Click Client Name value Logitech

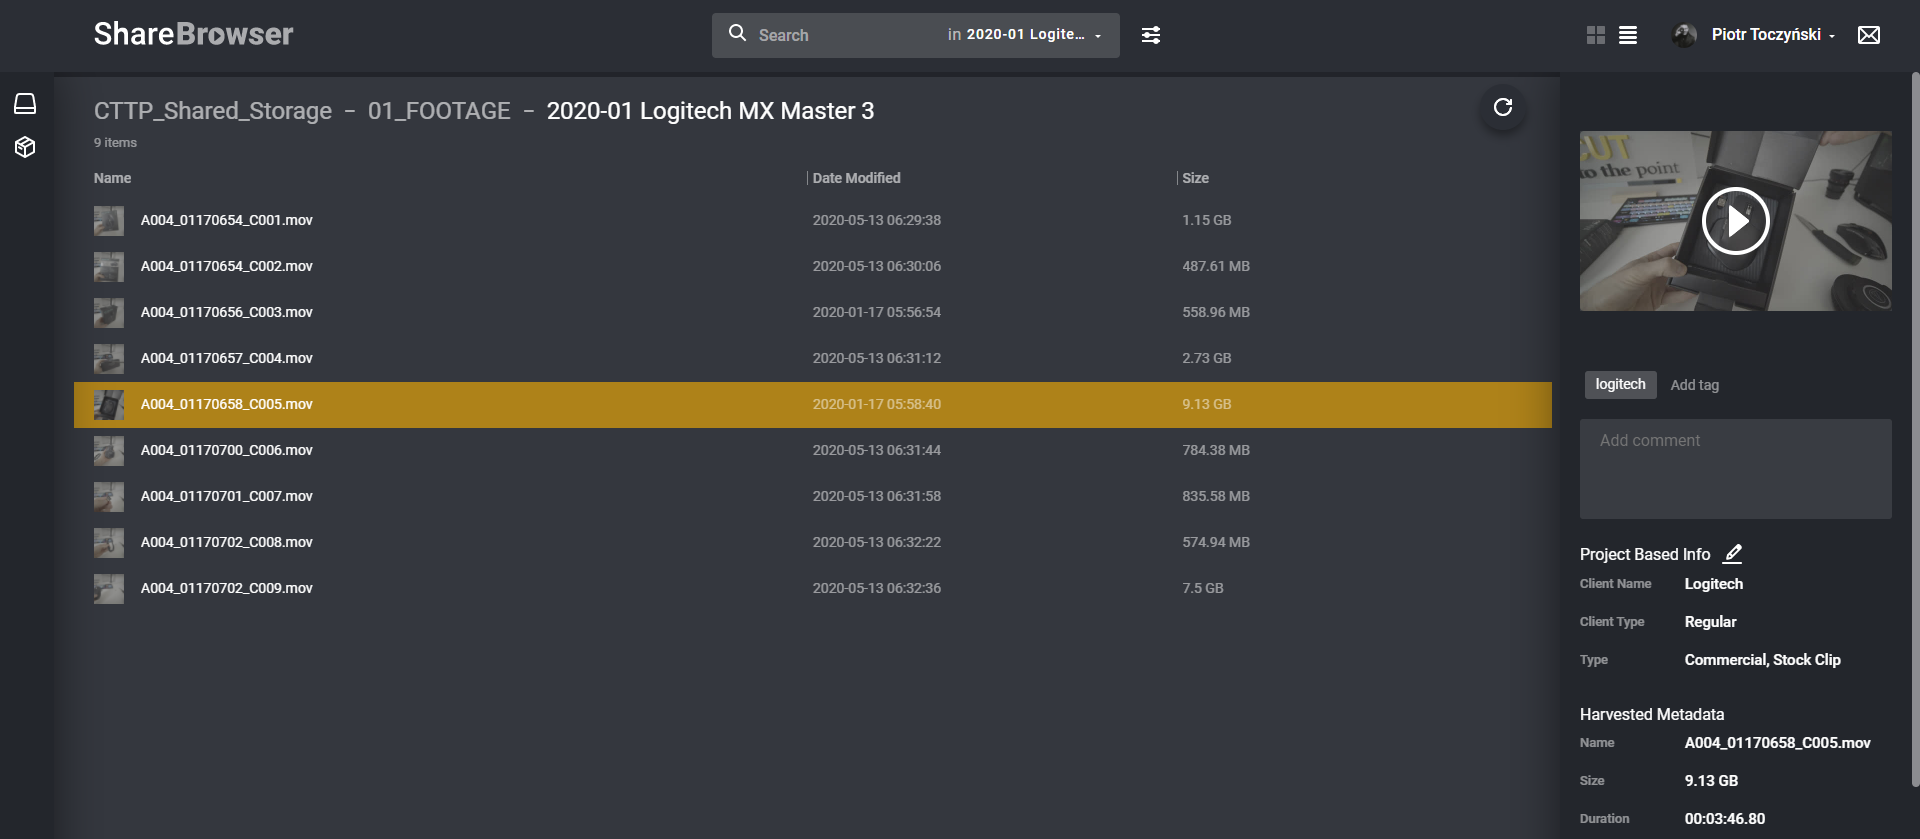[x=1713, y=584]
